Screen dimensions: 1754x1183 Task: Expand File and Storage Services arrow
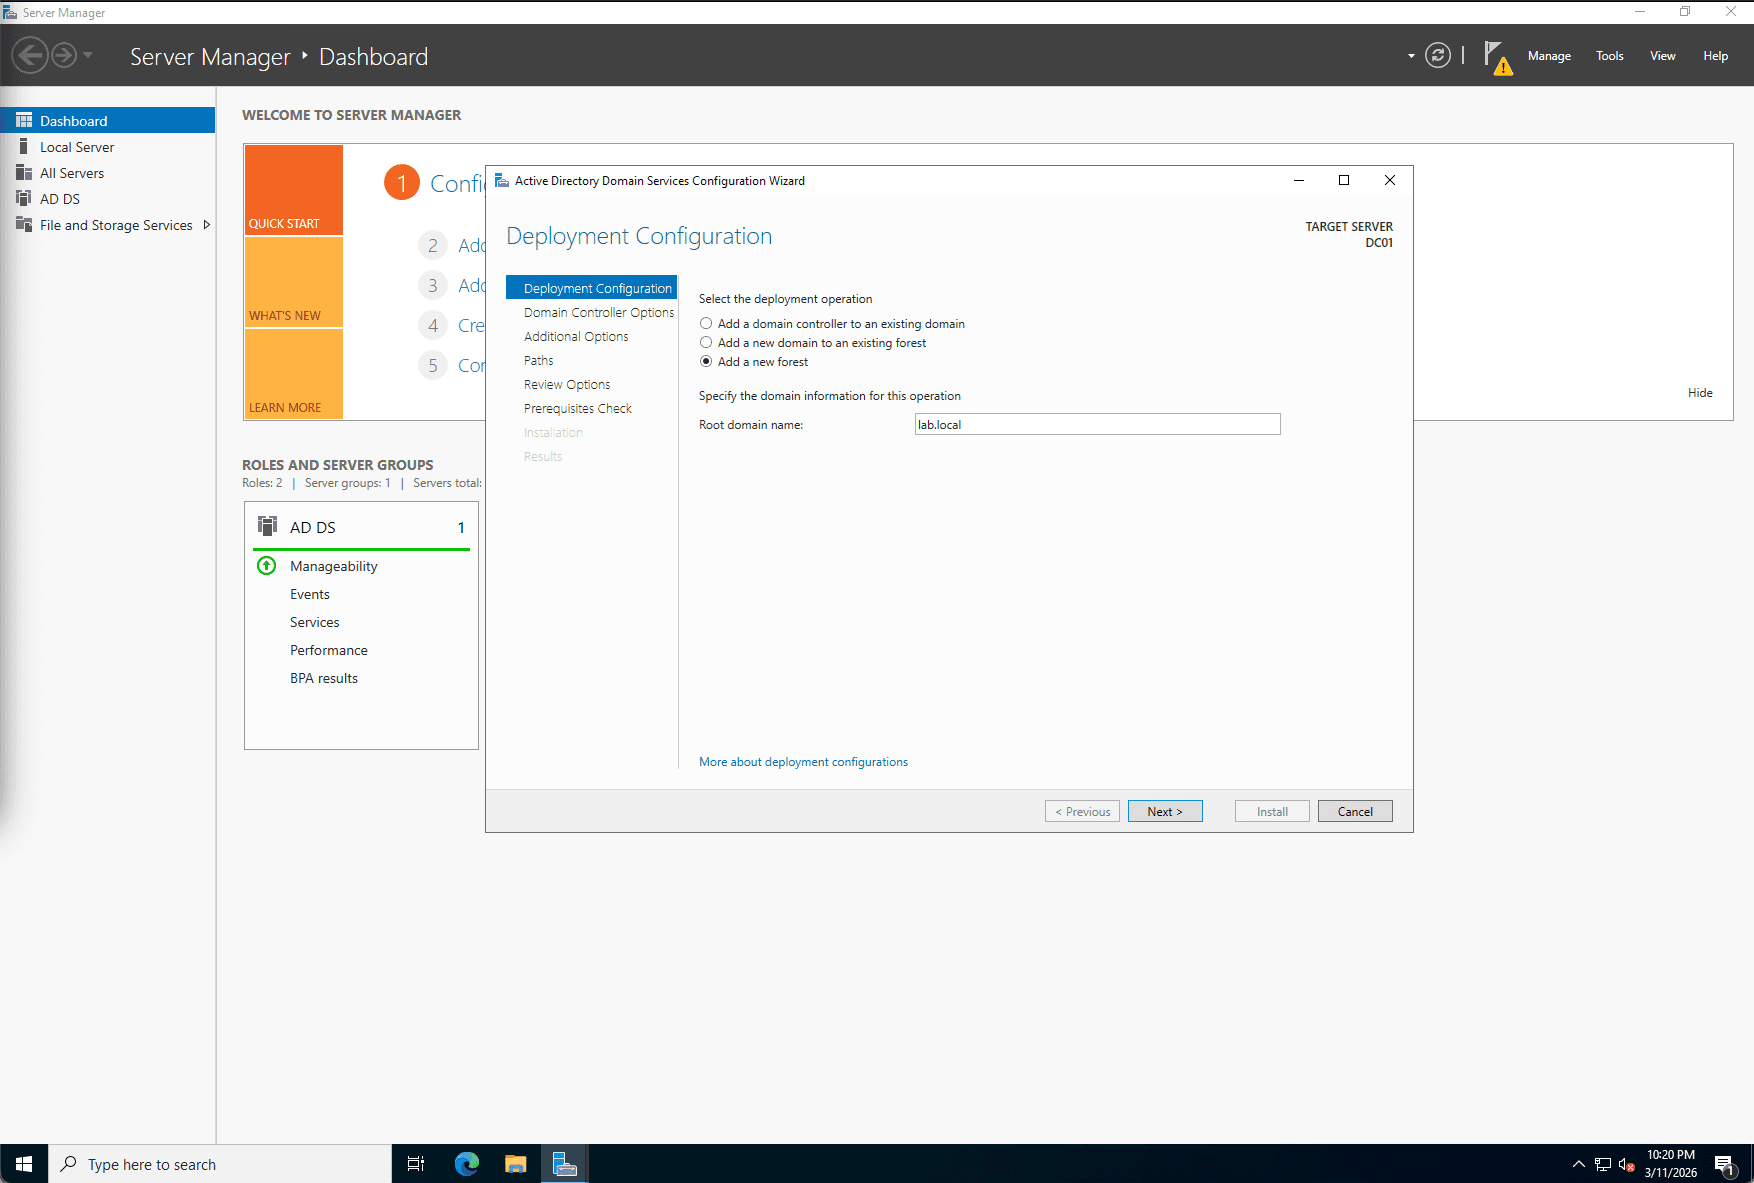[x=207, y=225]
